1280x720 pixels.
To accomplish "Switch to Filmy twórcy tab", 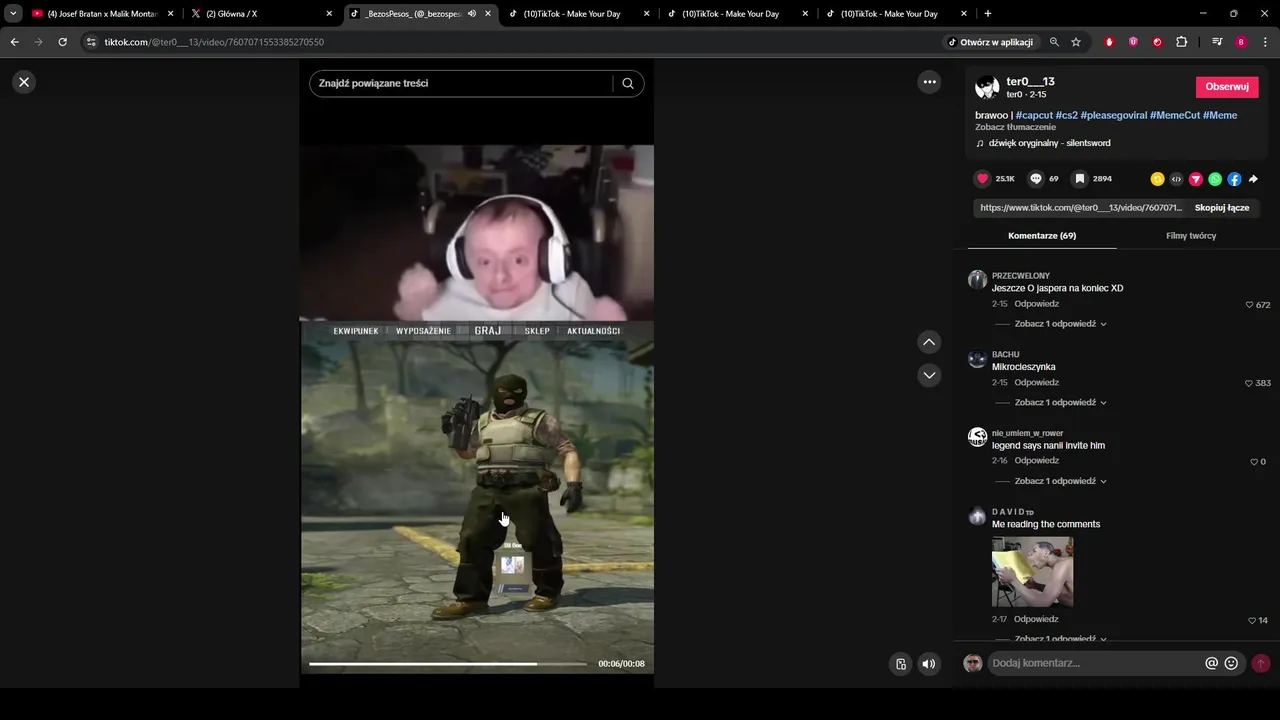I will click(1191, 236).
